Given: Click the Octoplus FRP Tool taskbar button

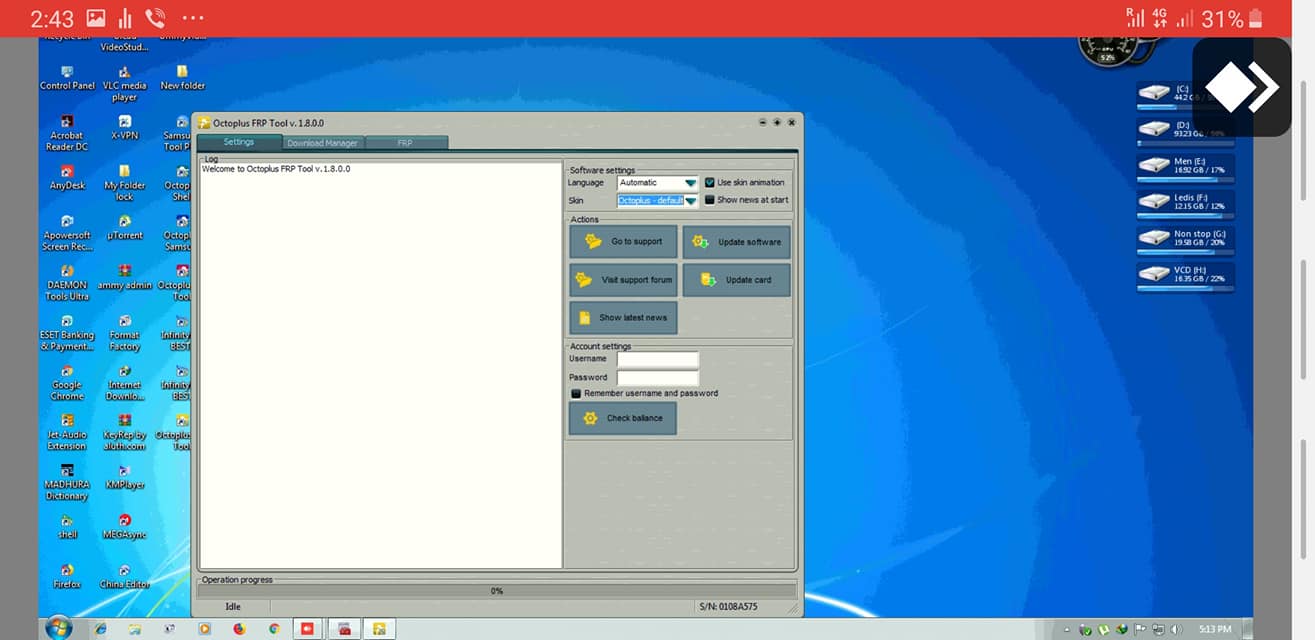Looking at the screenshot, I should coord(379,629).
